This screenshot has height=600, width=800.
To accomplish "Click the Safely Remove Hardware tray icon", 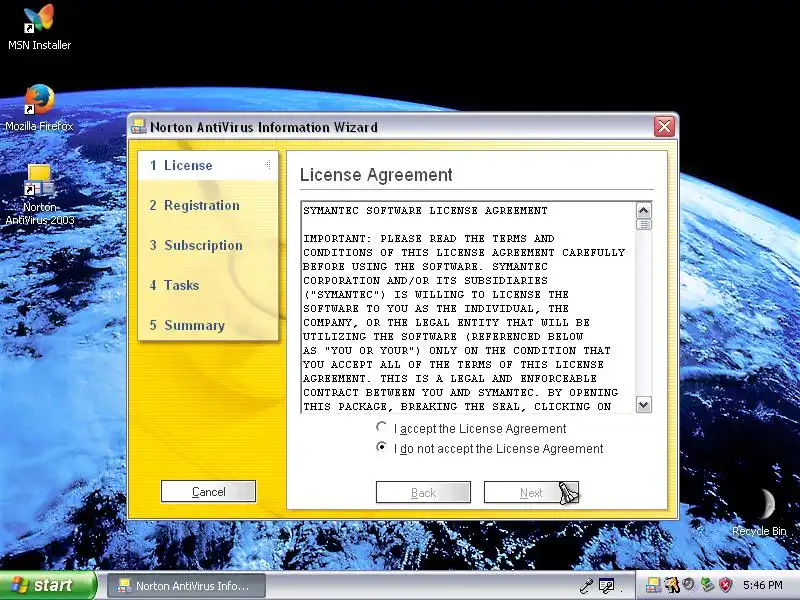I will (707, 585).
